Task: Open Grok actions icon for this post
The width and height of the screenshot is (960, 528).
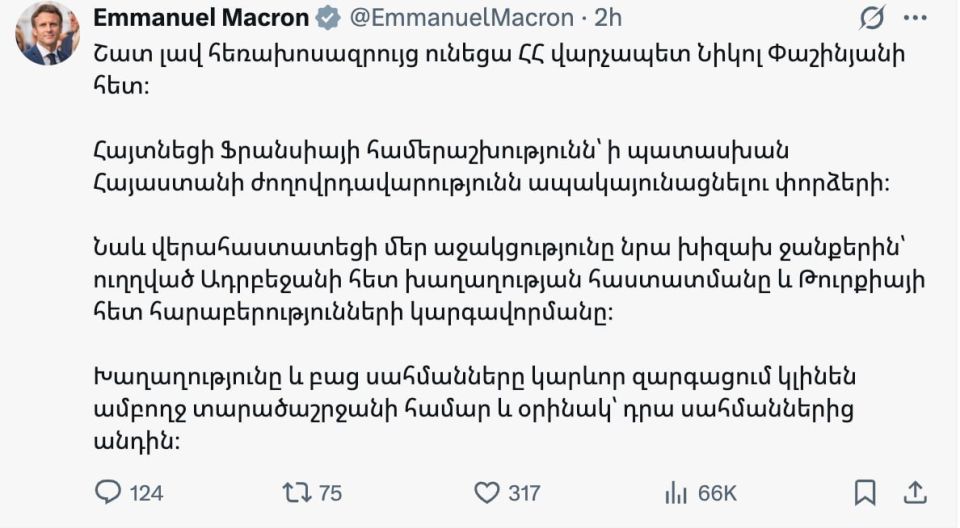Action: [x=871, y=18]
